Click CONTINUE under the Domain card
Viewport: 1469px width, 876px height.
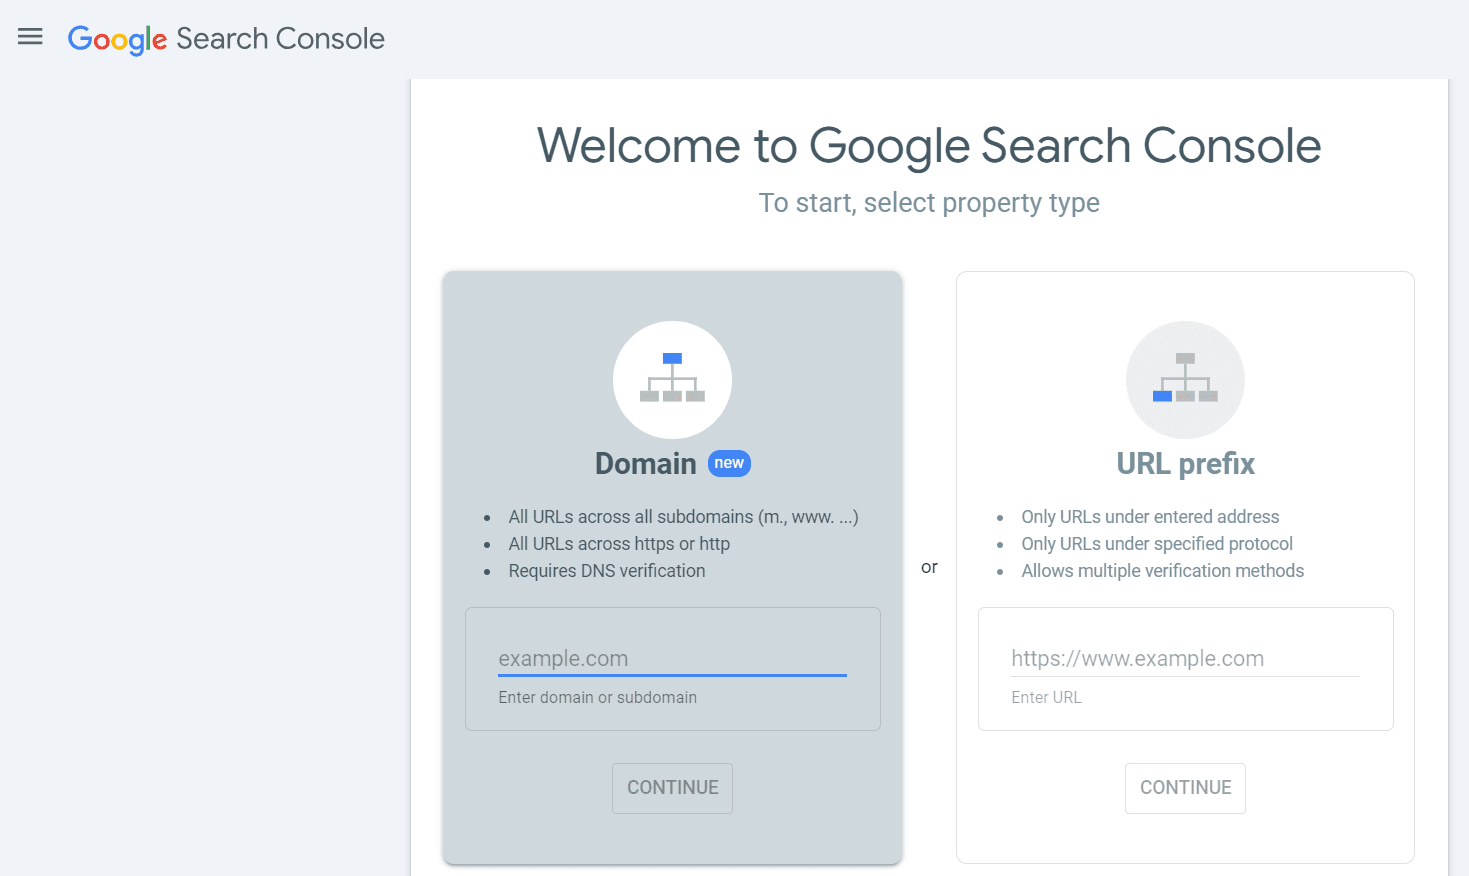click(672, 788)
